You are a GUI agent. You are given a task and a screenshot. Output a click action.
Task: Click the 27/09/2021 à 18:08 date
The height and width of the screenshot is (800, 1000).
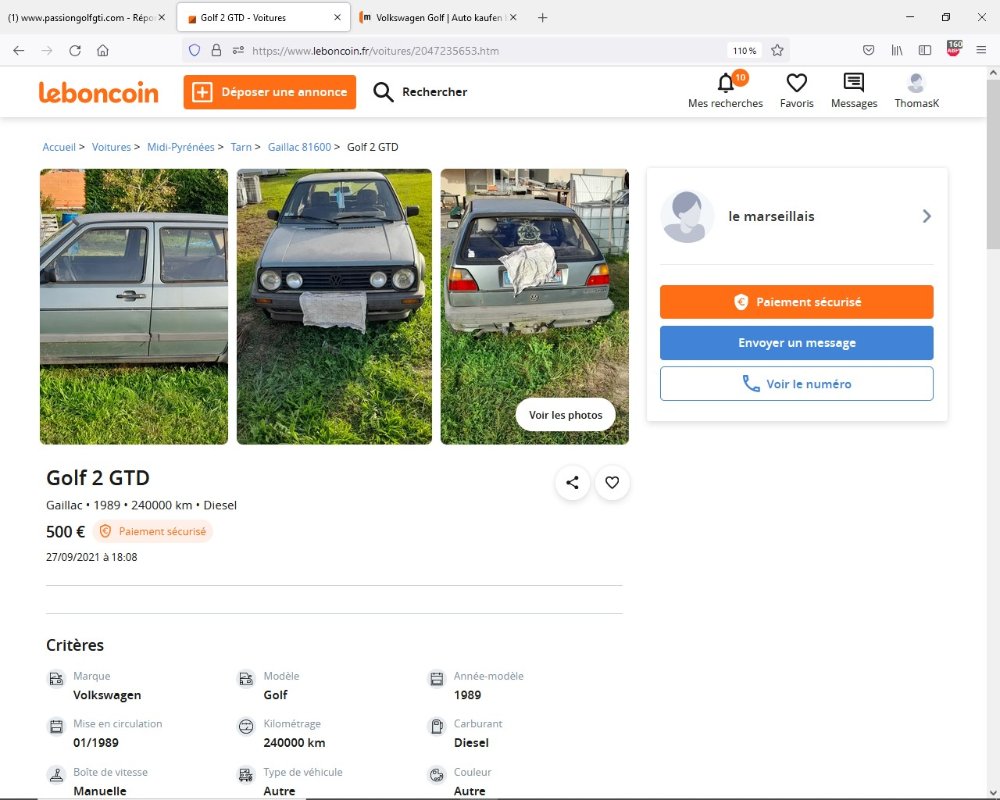(92, 557)
